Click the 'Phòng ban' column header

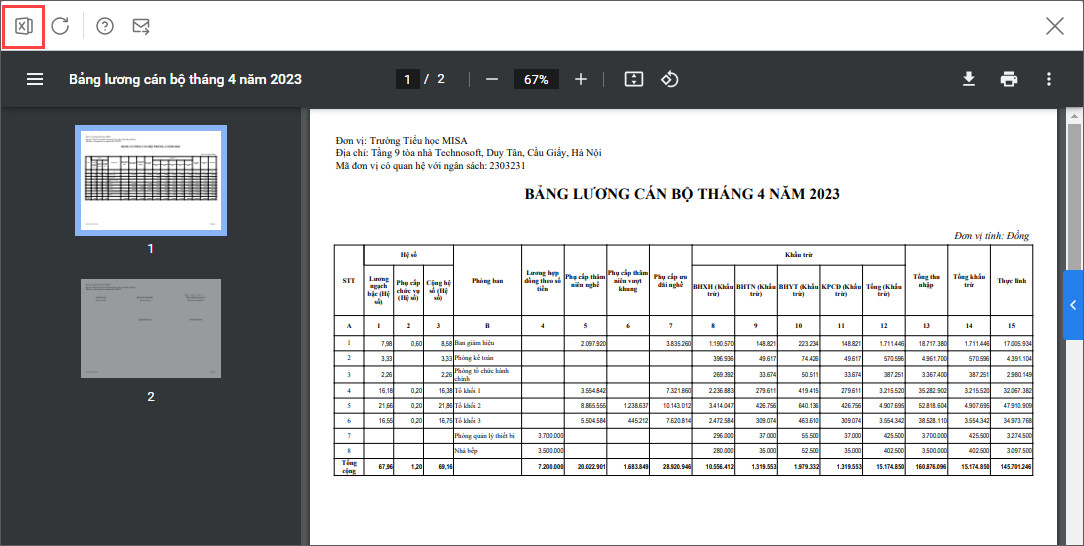[487, 281]
